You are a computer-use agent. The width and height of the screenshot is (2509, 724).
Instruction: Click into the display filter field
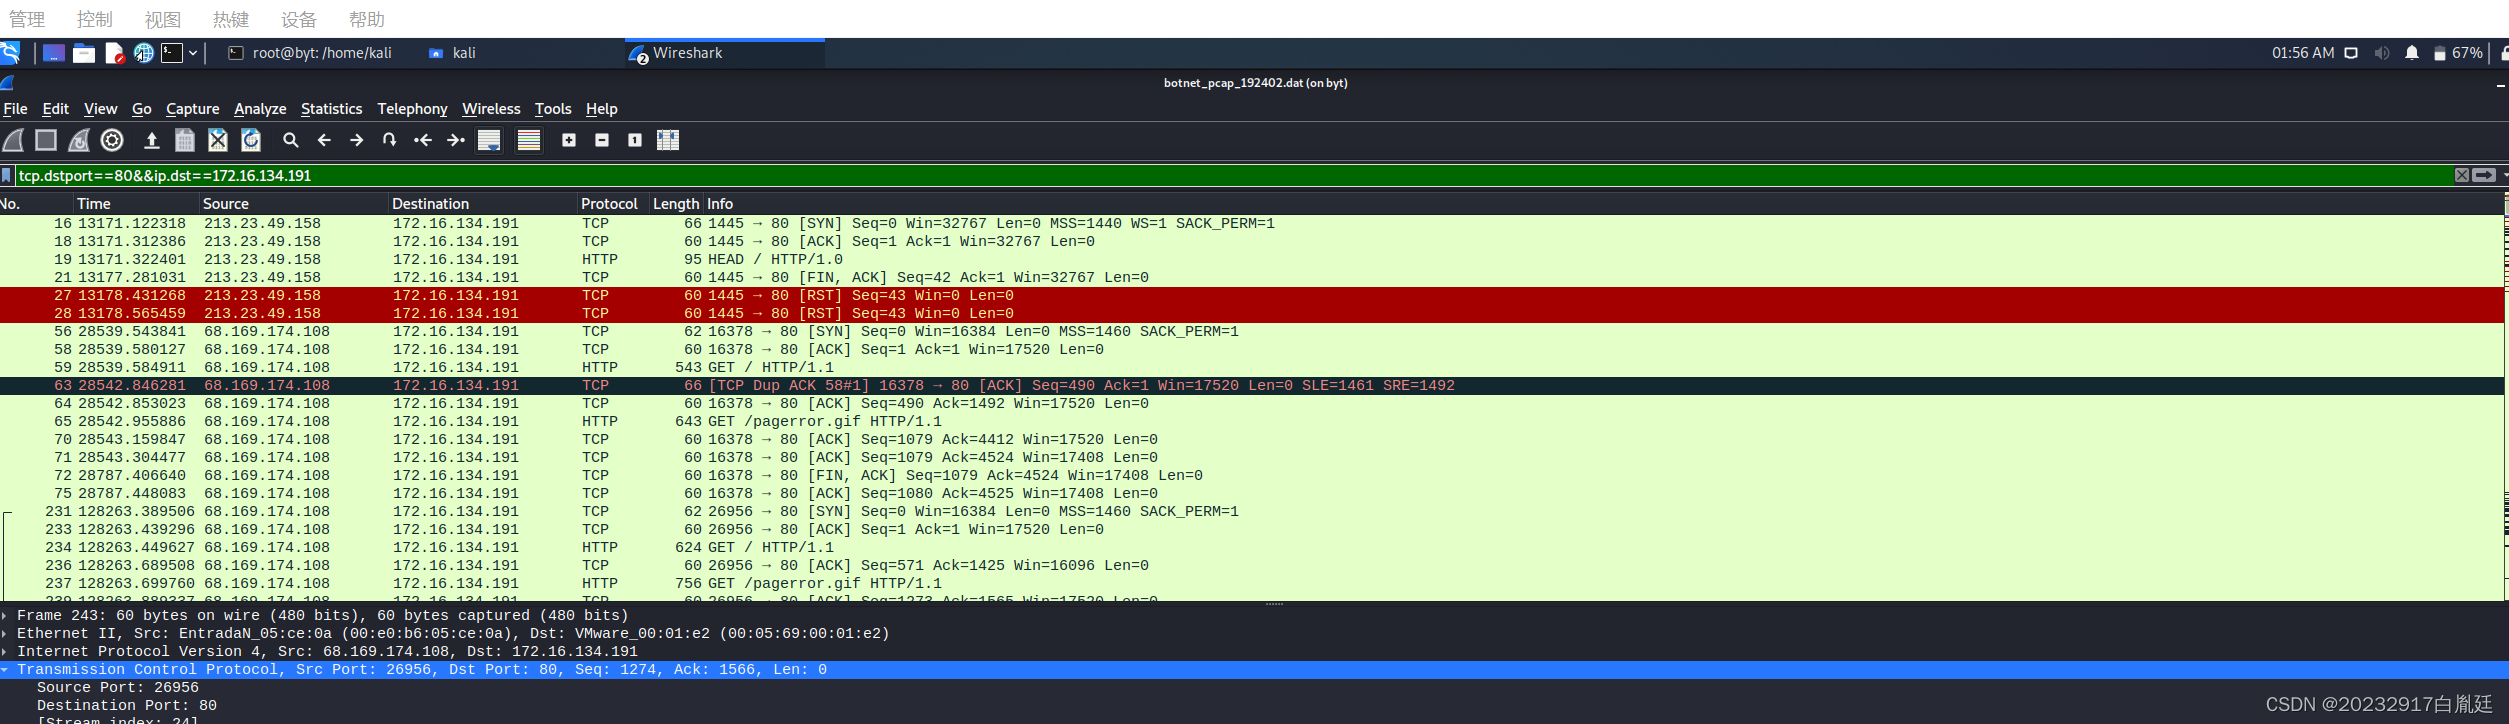coord(1233,176)
